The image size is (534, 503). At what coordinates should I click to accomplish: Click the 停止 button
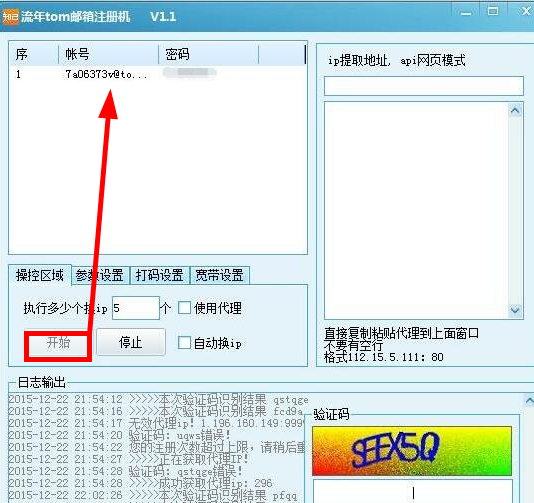pyautogui.click(x=131, y=342)
